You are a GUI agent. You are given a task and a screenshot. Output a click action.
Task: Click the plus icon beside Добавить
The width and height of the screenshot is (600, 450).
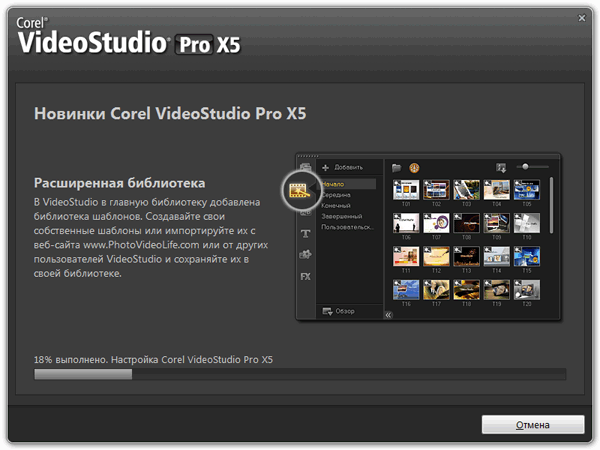tap(325, 168)
